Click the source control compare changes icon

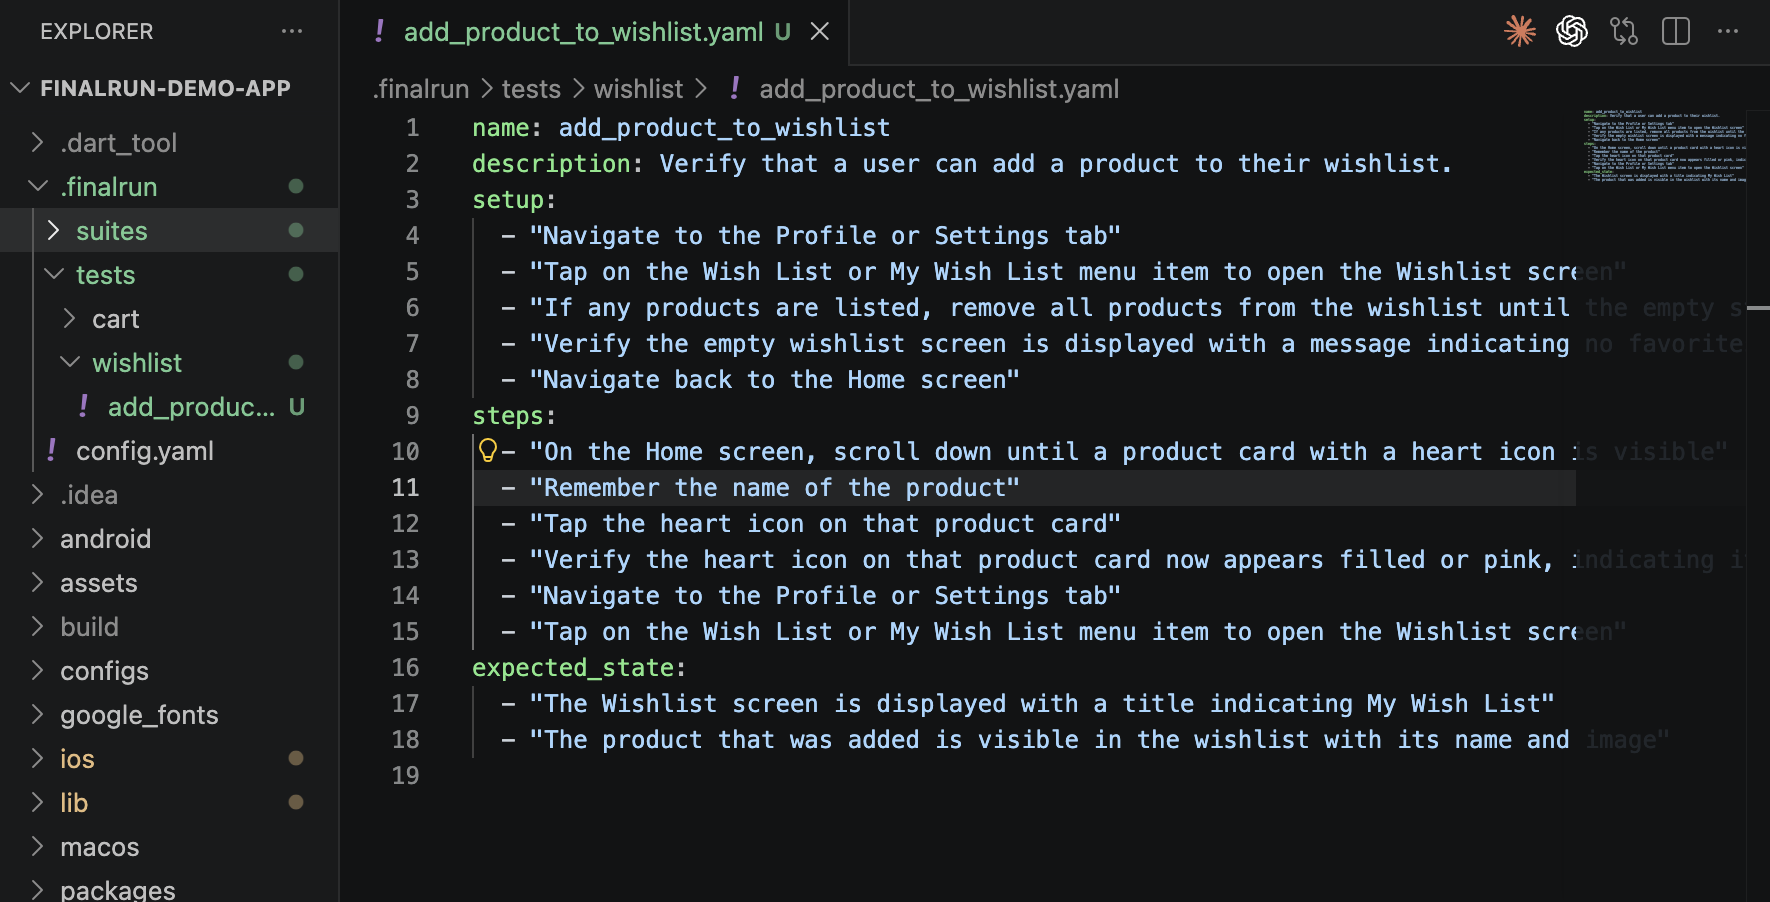tap(1624, 31)
